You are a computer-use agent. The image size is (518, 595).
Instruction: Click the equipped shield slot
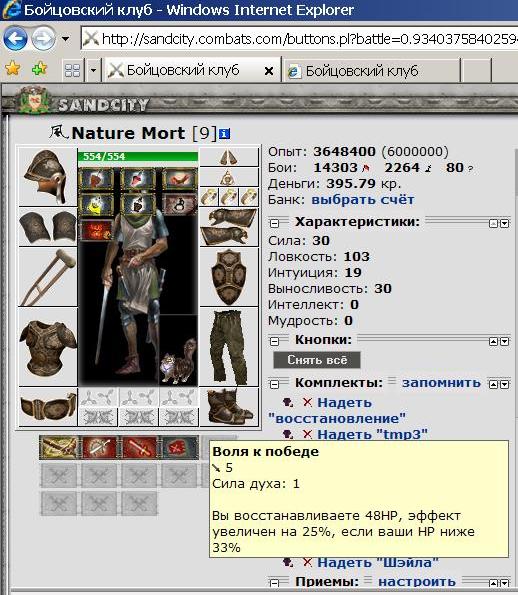pos(229,277)
